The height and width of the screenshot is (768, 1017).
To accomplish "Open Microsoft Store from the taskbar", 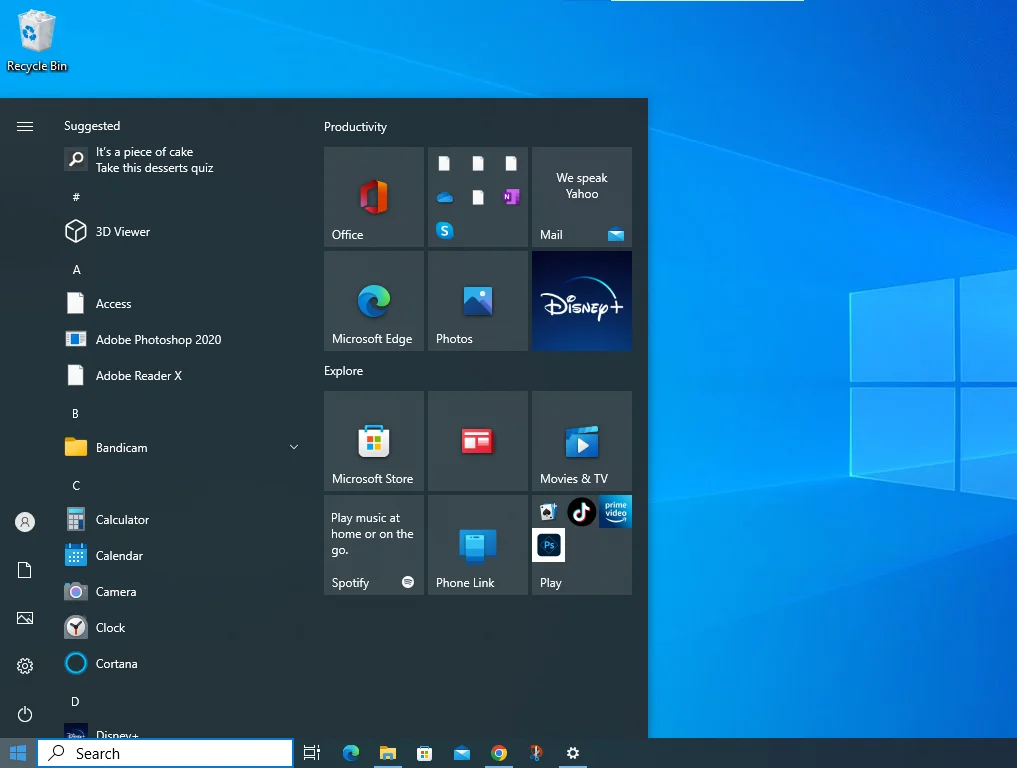I will (x=425, y=753).
